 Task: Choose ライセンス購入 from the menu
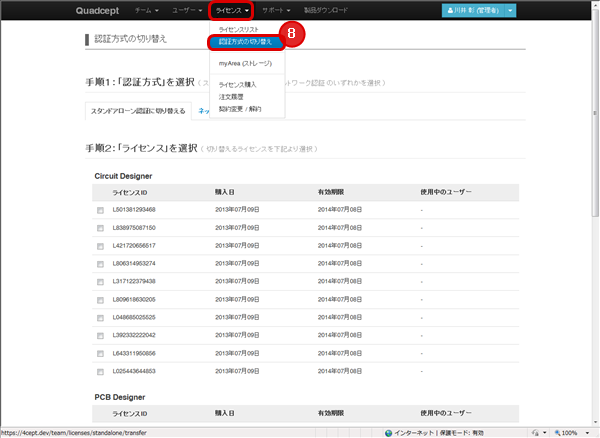pos(237,85)
